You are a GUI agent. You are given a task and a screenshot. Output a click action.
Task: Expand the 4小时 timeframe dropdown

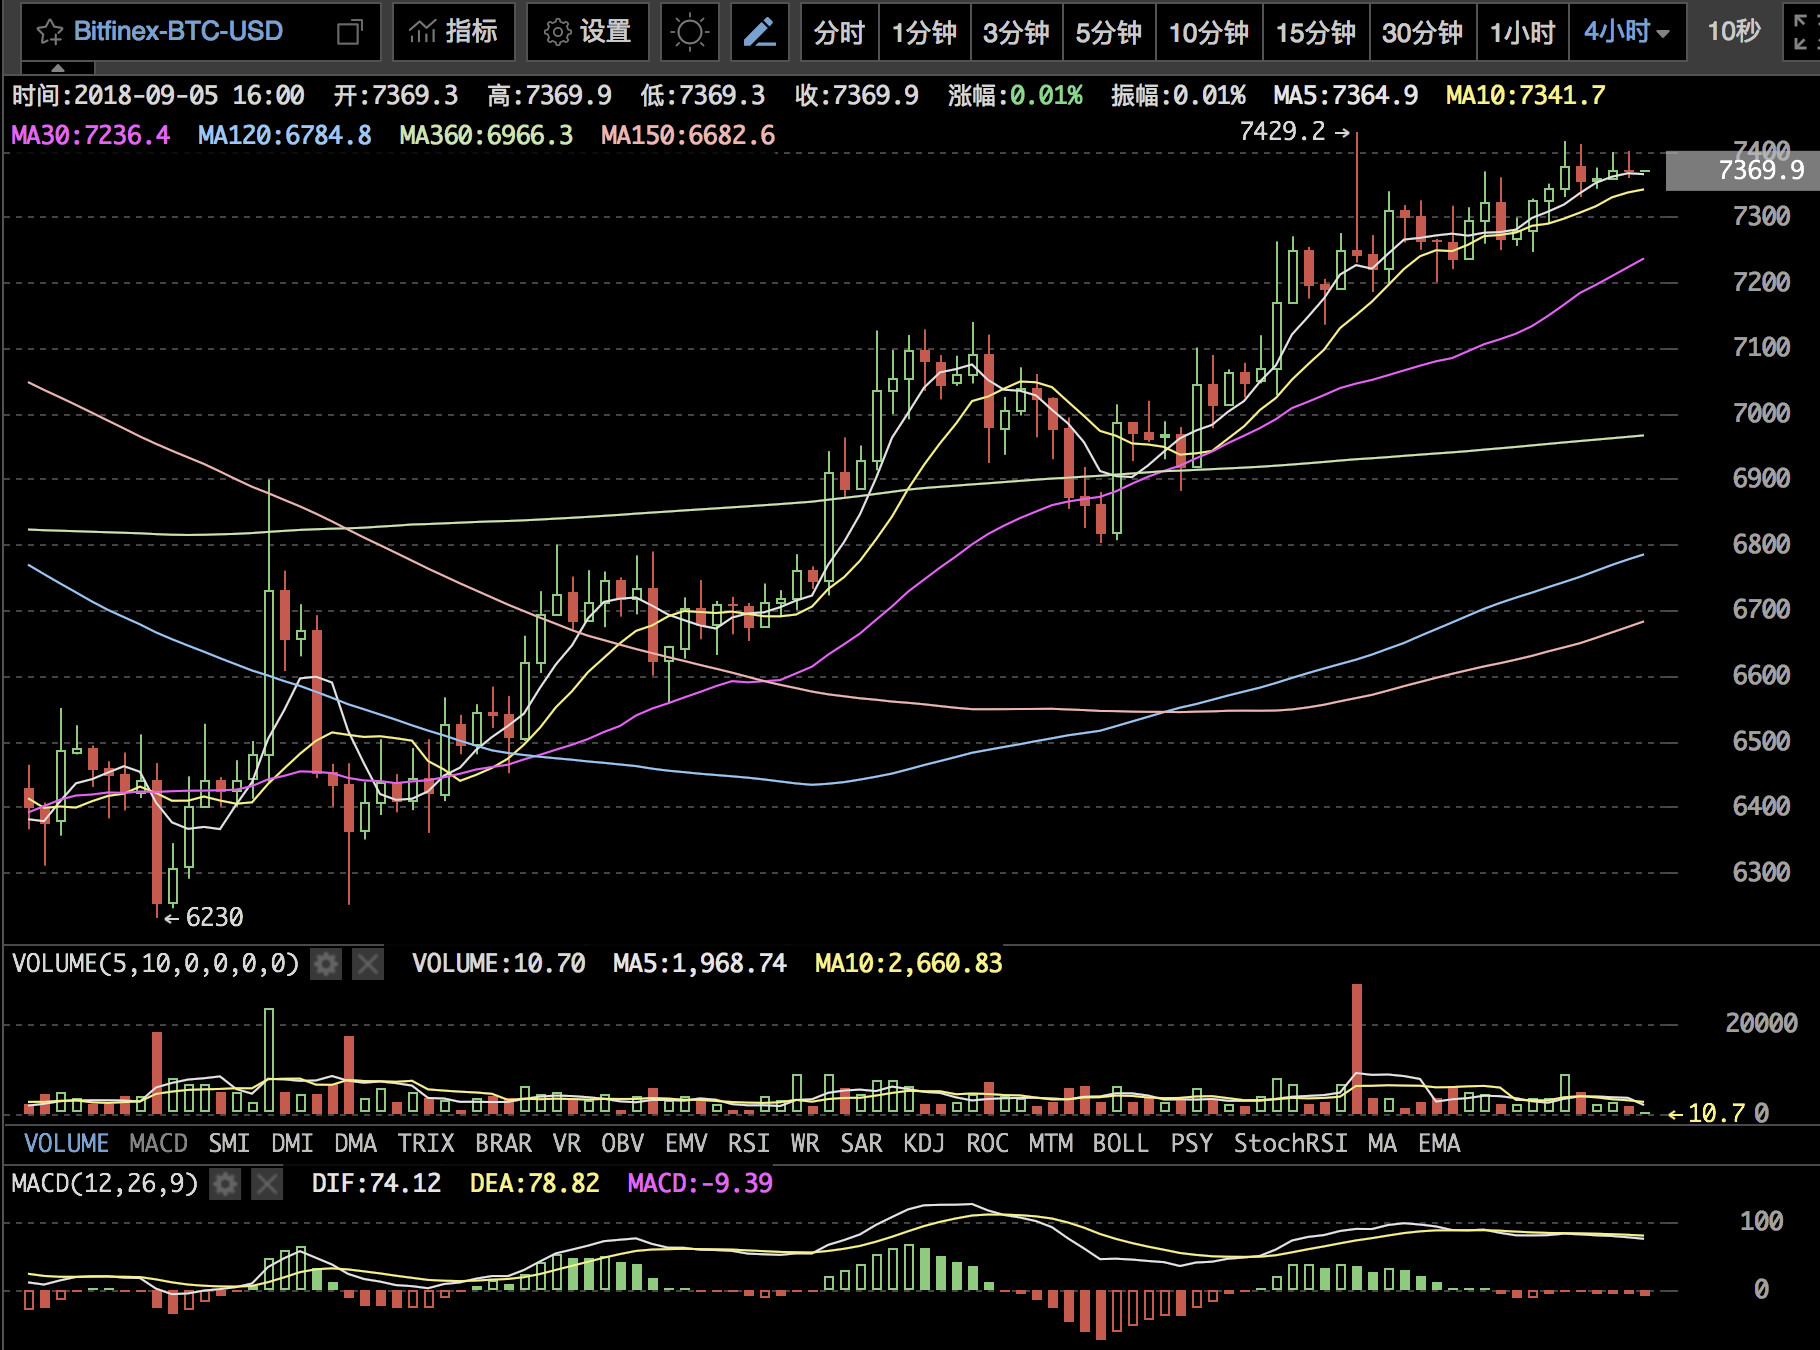pyautogui.click(x=1627, y=32)
